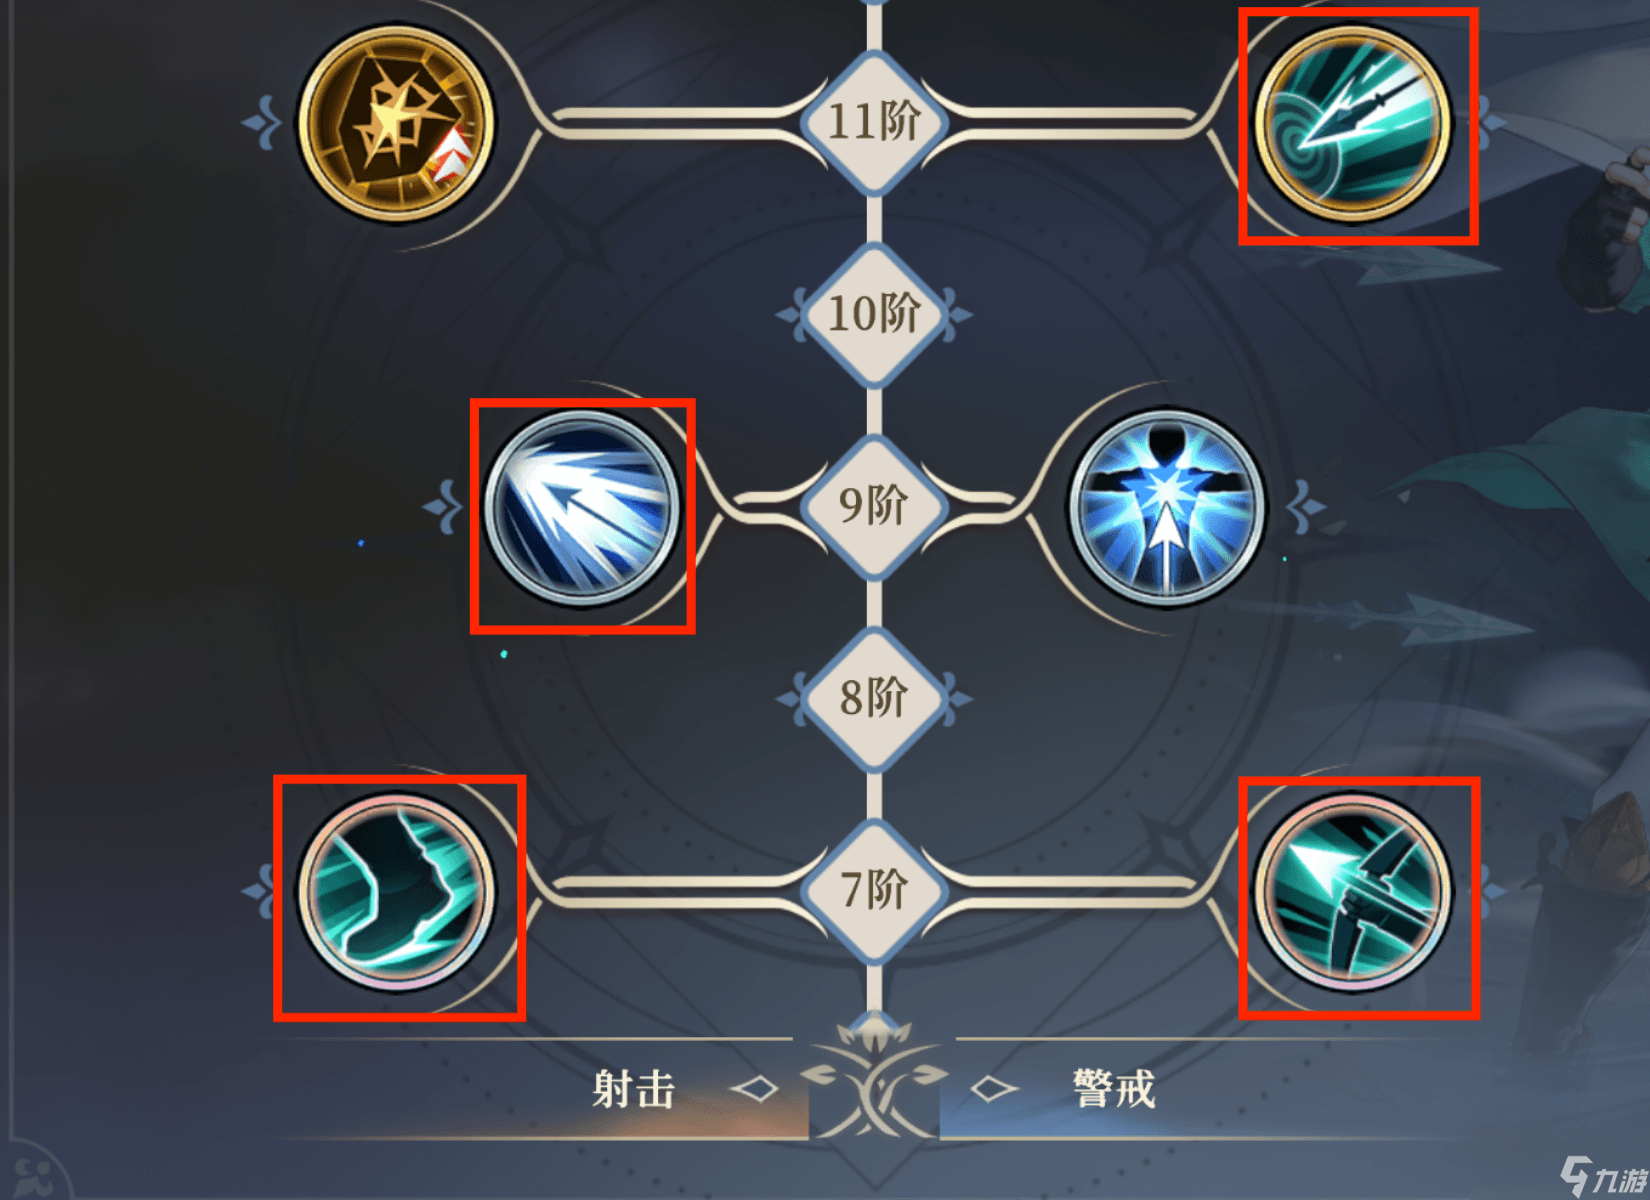The image size is (1650, 1200).
Task: Select the 10阶 tier diamond
Action: tap(874, 314)
